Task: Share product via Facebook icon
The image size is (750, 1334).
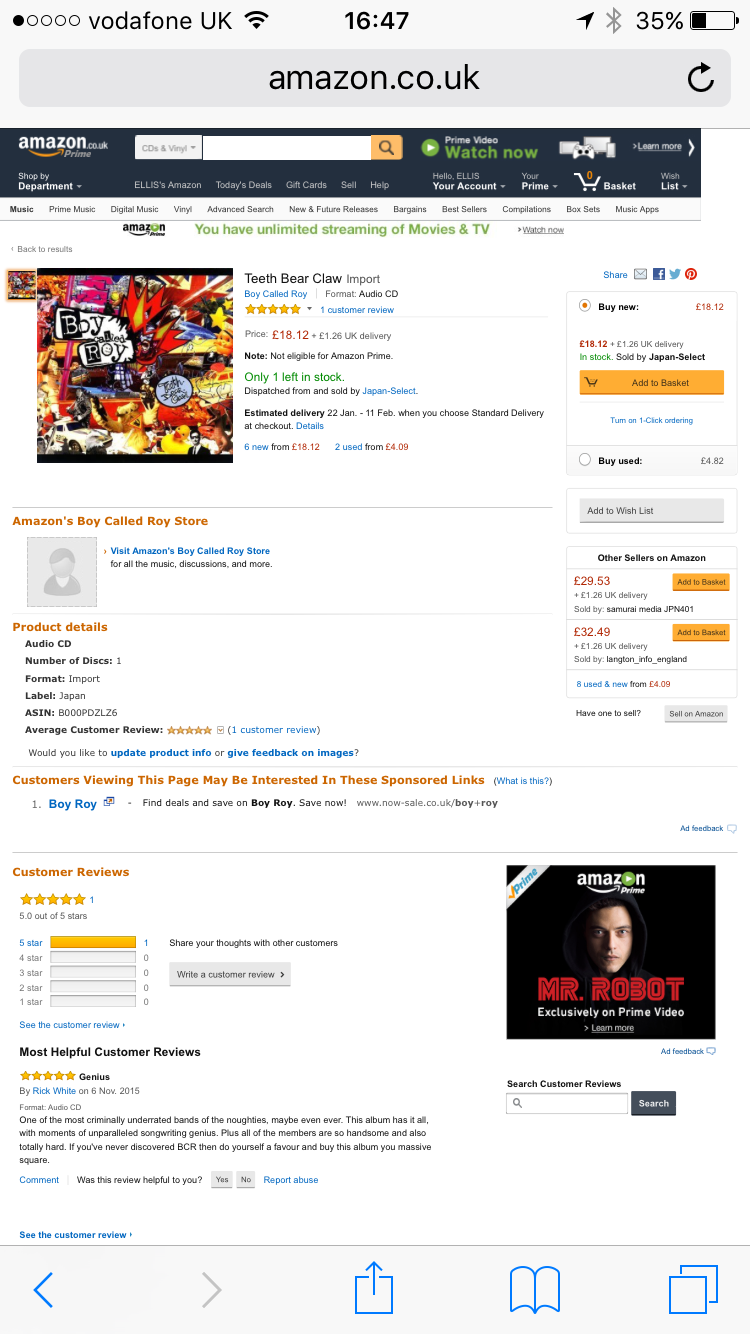Action: click(659, 274)
